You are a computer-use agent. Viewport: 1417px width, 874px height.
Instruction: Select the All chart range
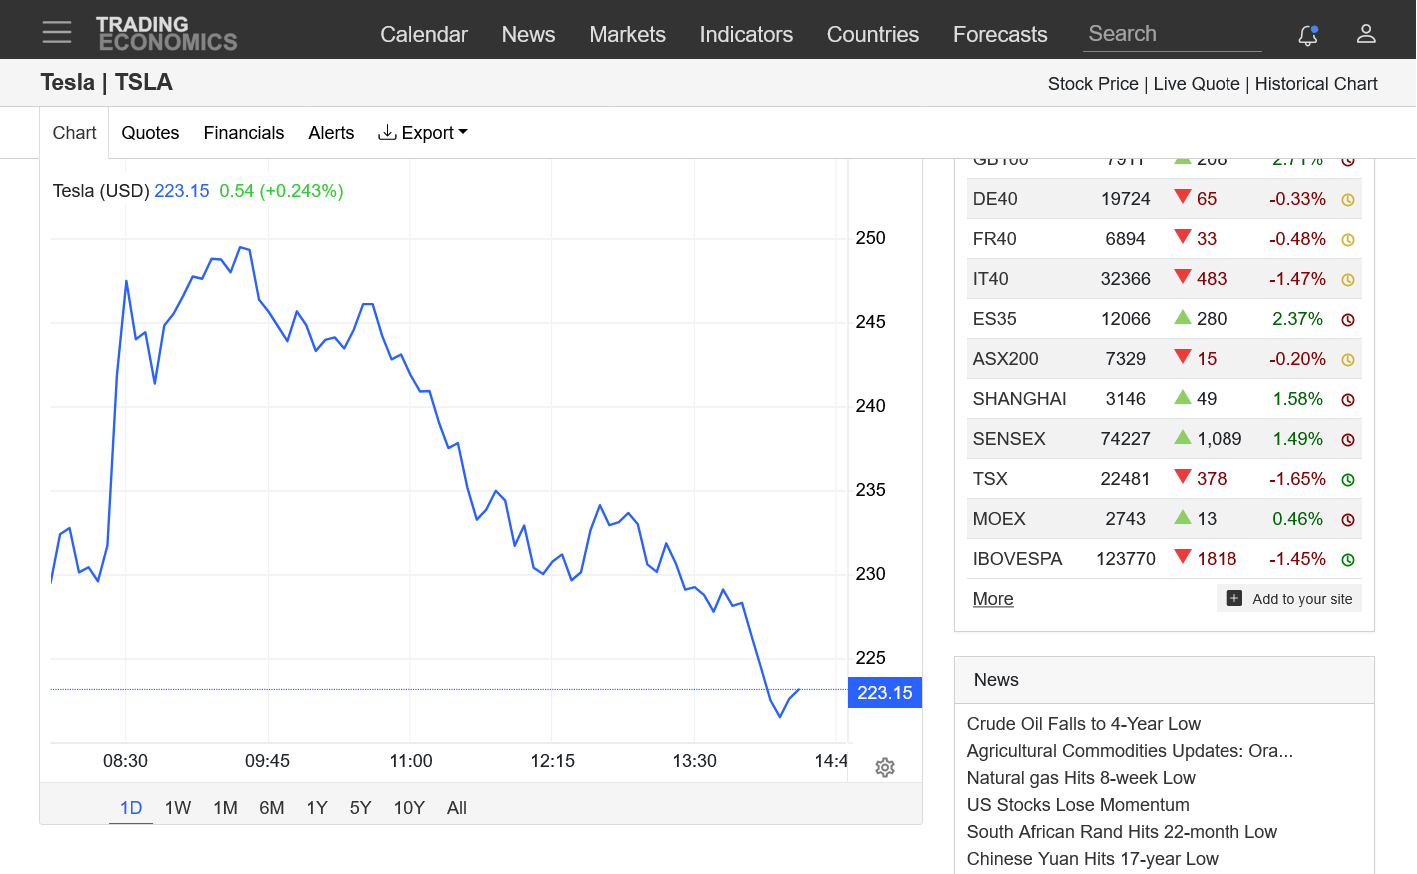click(x=457, y=808)
